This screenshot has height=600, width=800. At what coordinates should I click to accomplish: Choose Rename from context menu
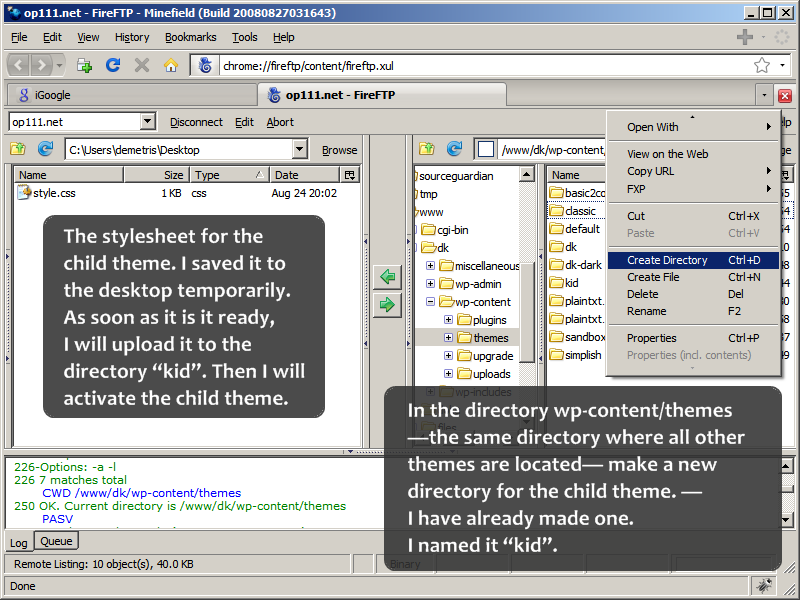click(x=693, y=311)
